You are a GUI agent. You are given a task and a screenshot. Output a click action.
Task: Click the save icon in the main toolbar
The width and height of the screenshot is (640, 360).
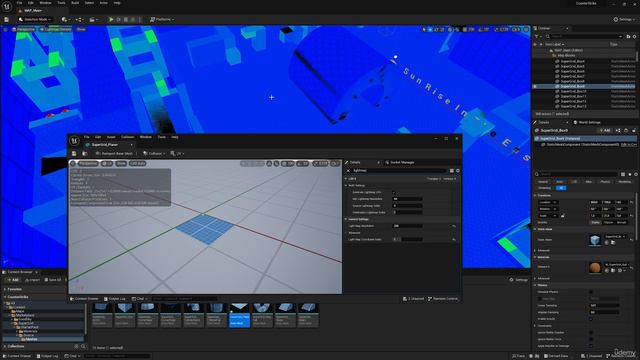(7, 19)
